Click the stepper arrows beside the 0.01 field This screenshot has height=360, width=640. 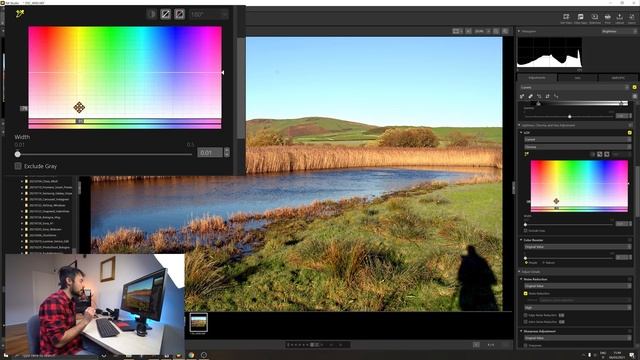click(227, 153)
